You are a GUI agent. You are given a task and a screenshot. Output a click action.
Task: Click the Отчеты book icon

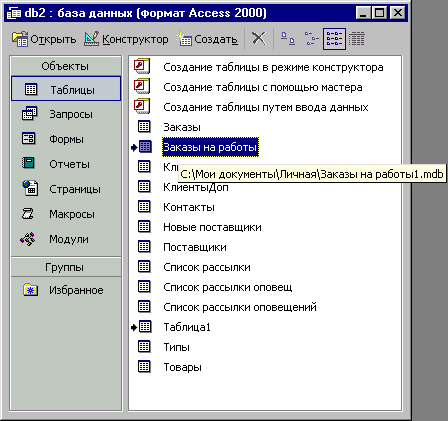pos(28,163)
